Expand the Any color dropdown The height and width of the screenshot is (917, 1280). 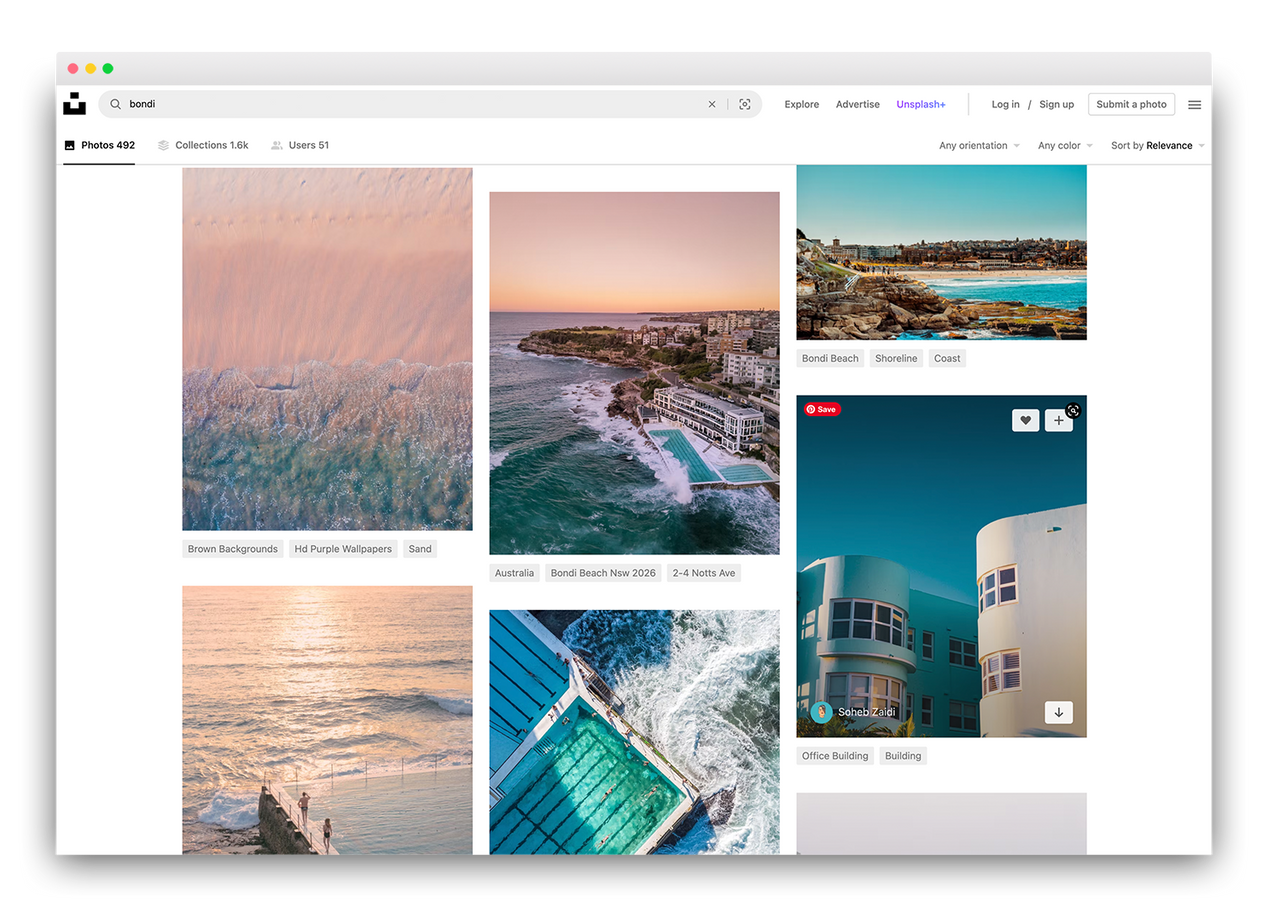(1065, 145)
